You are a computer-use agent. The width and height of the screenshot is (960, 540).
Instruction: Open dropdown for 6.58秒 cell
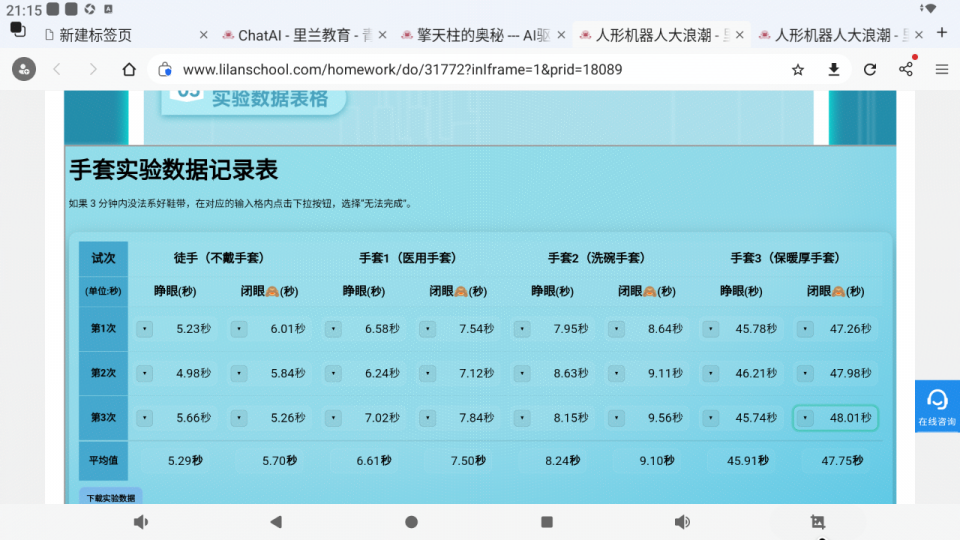pyautogui.click(x=333, y=329)
